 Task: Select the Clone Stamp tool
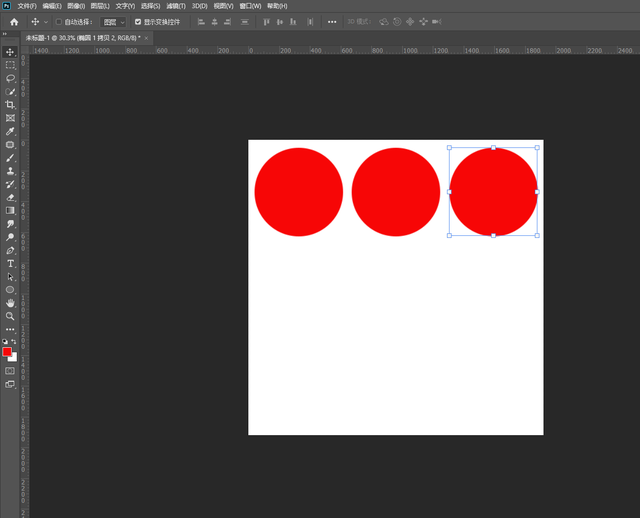(x=10, y=171)
